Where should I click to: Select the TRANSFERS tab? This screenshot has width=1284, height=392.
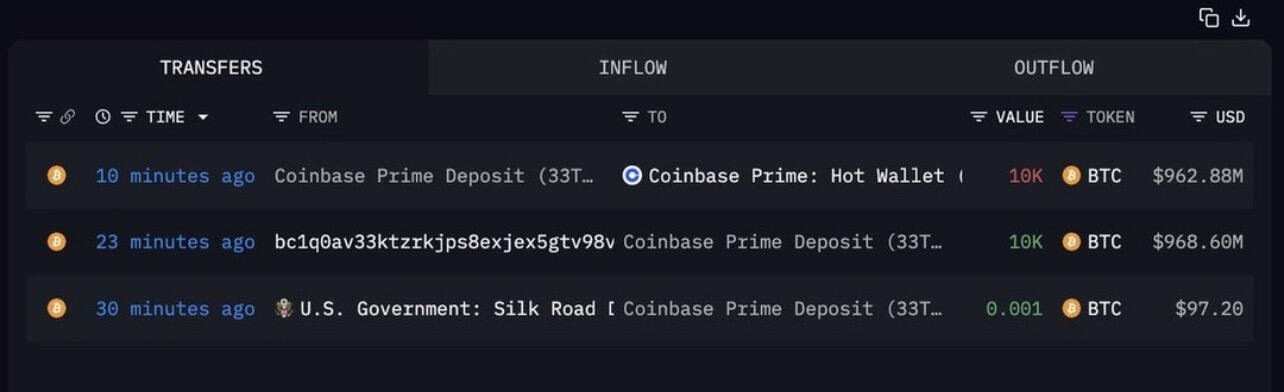(211, 68)
